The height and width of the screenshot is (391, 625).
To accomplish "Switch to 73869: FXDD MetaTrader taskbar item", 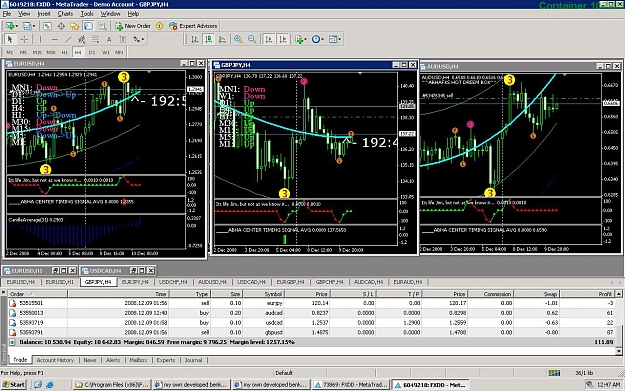I will (x=351, y=385).
